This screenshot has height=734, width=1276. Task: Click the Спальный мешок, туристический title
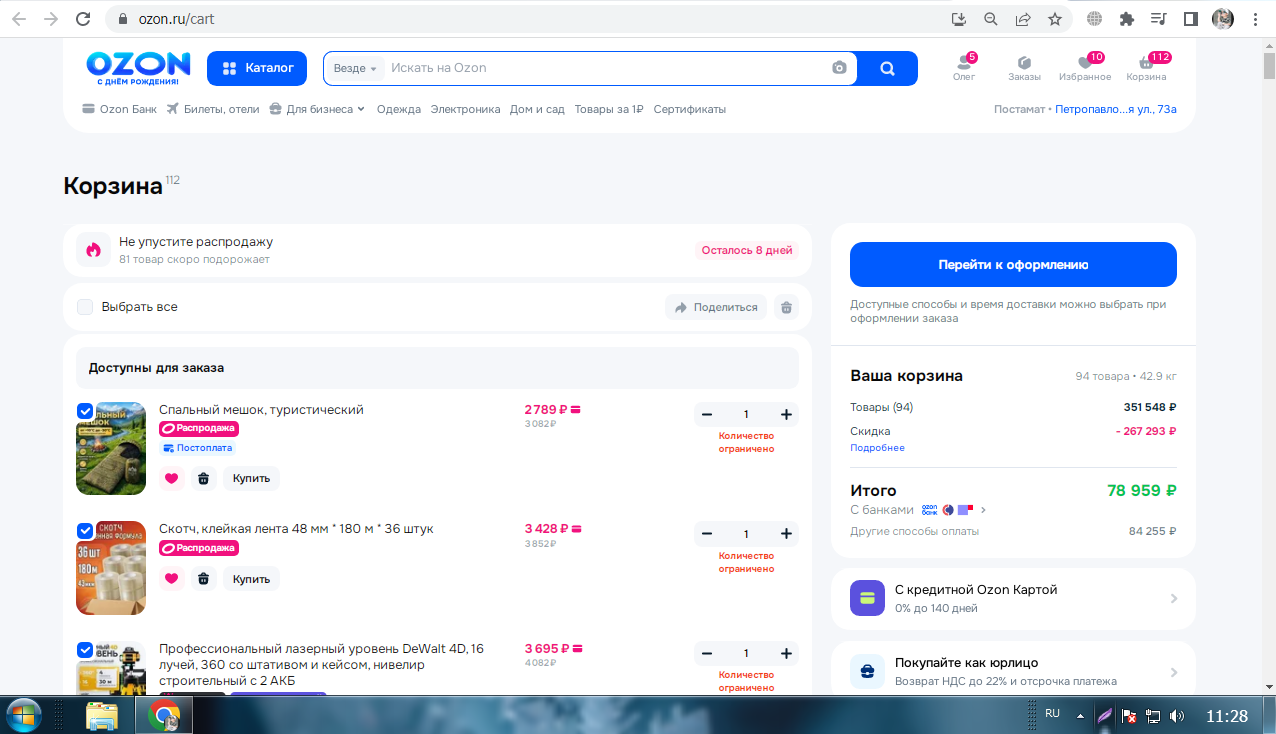tap(261, 409)
